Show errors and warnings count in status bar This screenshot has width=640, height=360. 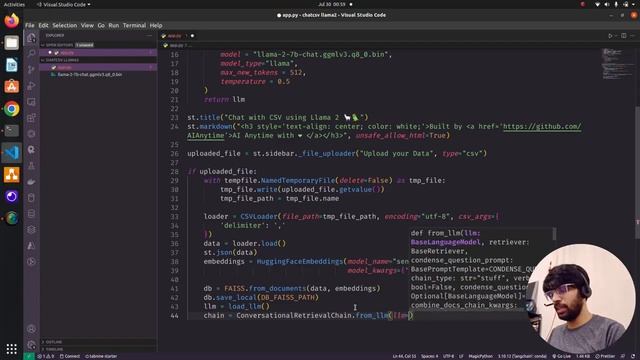coord(46,356)
